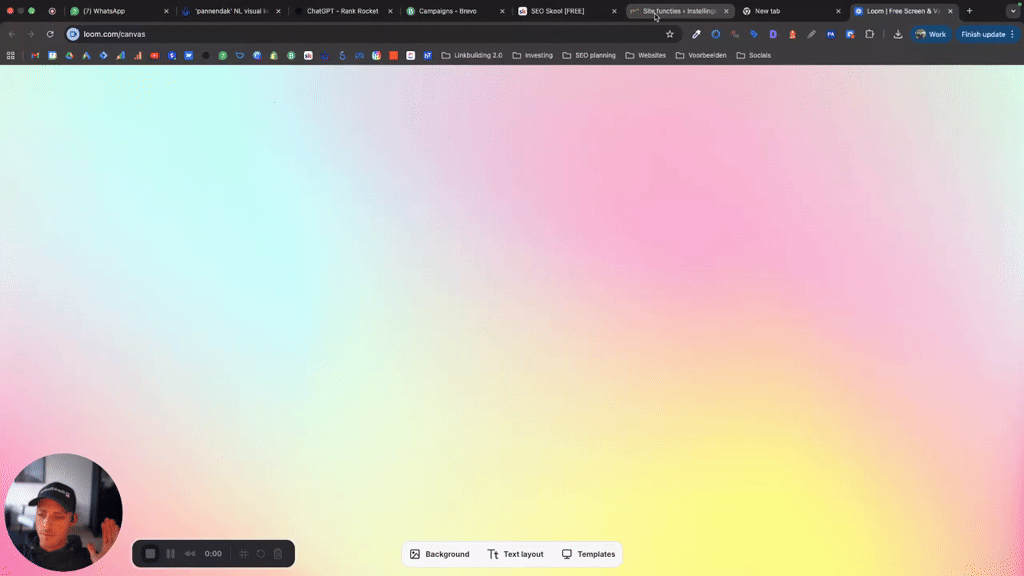Open the Templates menu
Image resolution: width=1024 pixels, height=576 pixels.
(x=588, y=554)
